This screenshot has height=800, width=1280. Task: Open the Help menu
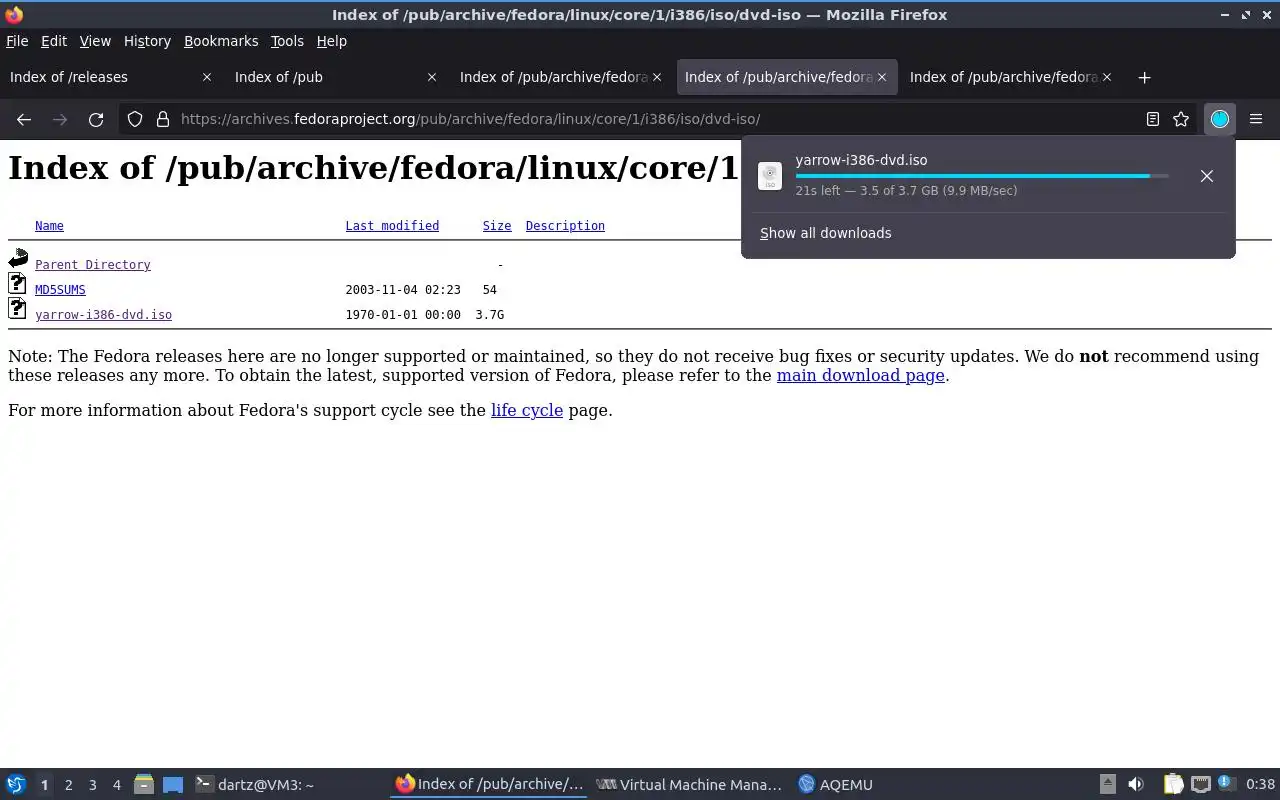point(332,41)
